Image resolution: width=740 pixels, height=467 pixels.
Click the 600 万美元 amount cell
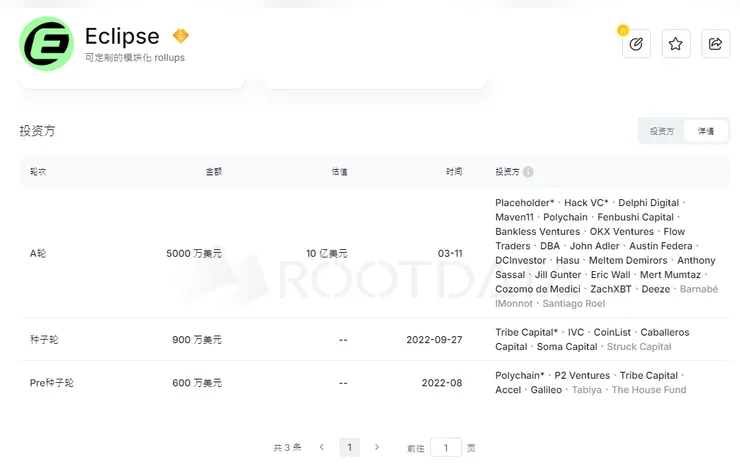click(197, 383)
